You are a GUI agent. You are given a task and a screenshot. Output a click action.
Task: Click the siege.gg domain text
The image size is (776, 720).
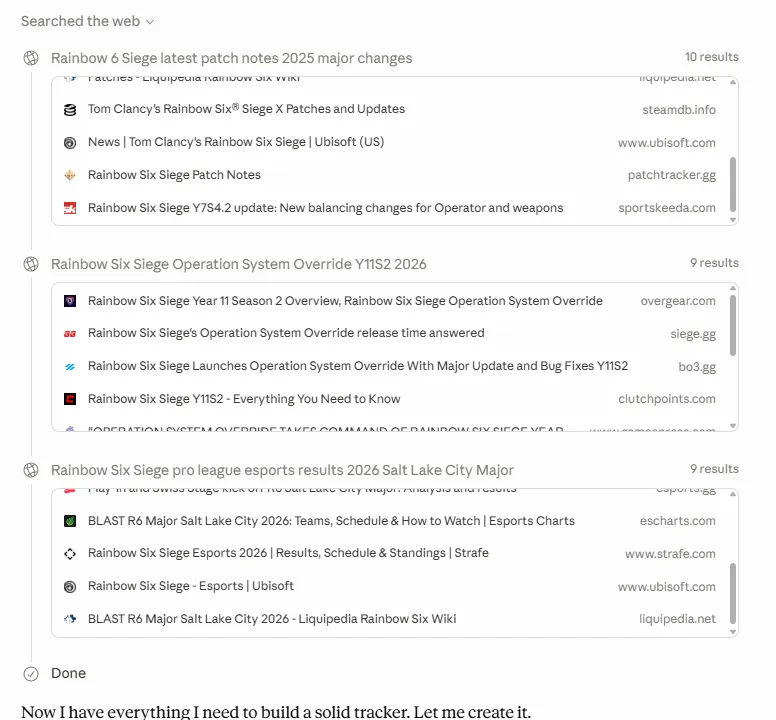[x=693, y=334]
